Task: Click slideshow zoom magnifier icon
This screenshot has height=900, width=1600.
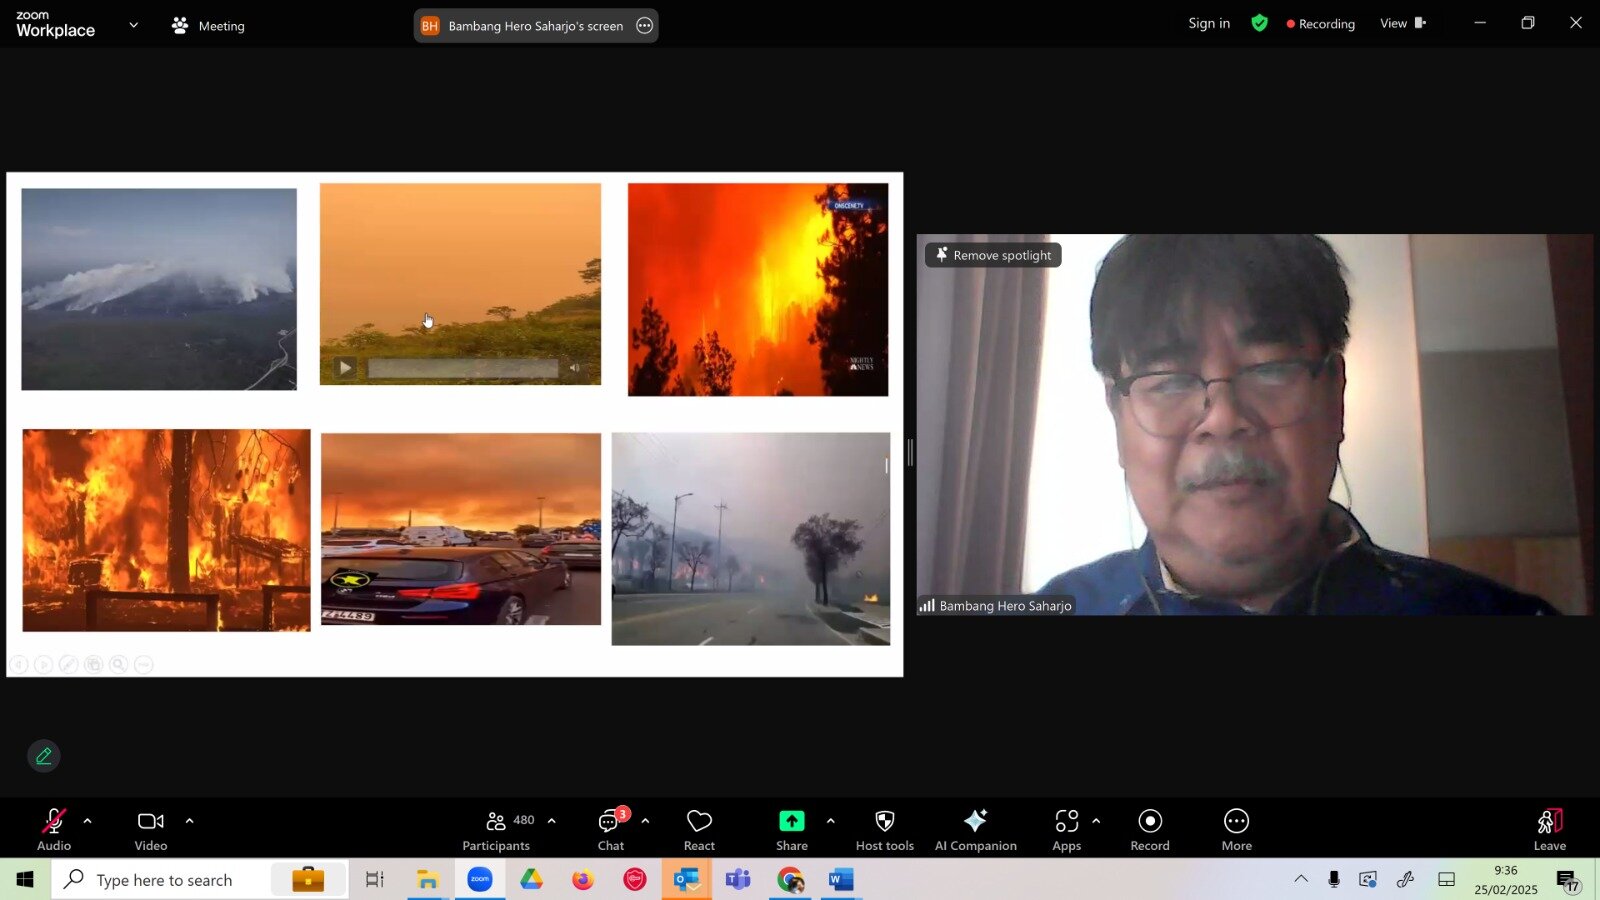Action: pos(119,664)
